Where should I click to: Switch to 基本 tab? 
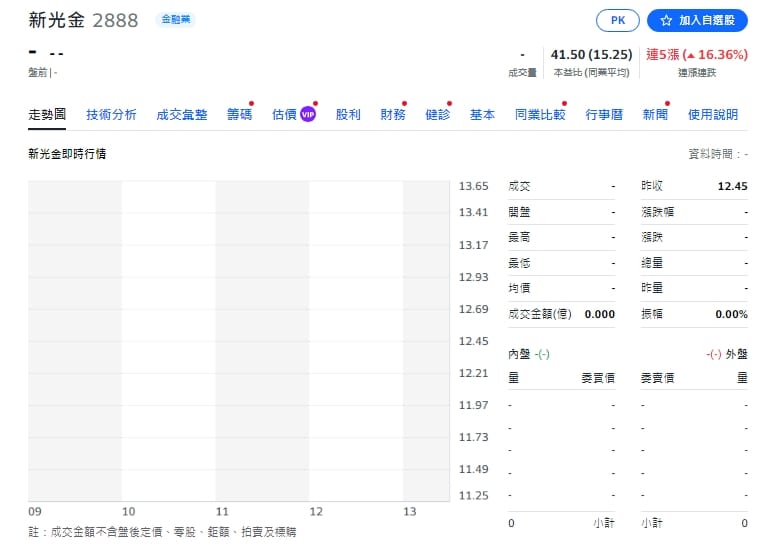[x=482, y=114]
